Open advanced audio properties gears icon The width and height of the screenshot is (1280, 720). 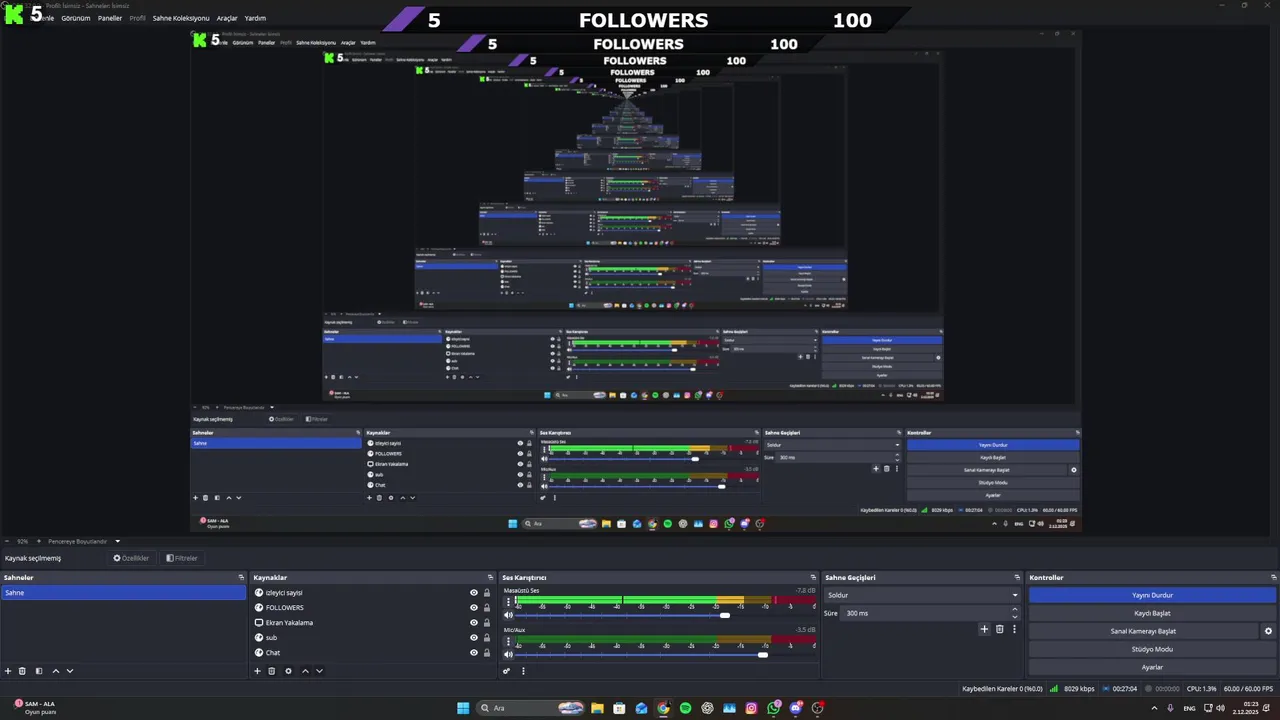[507, 671]
